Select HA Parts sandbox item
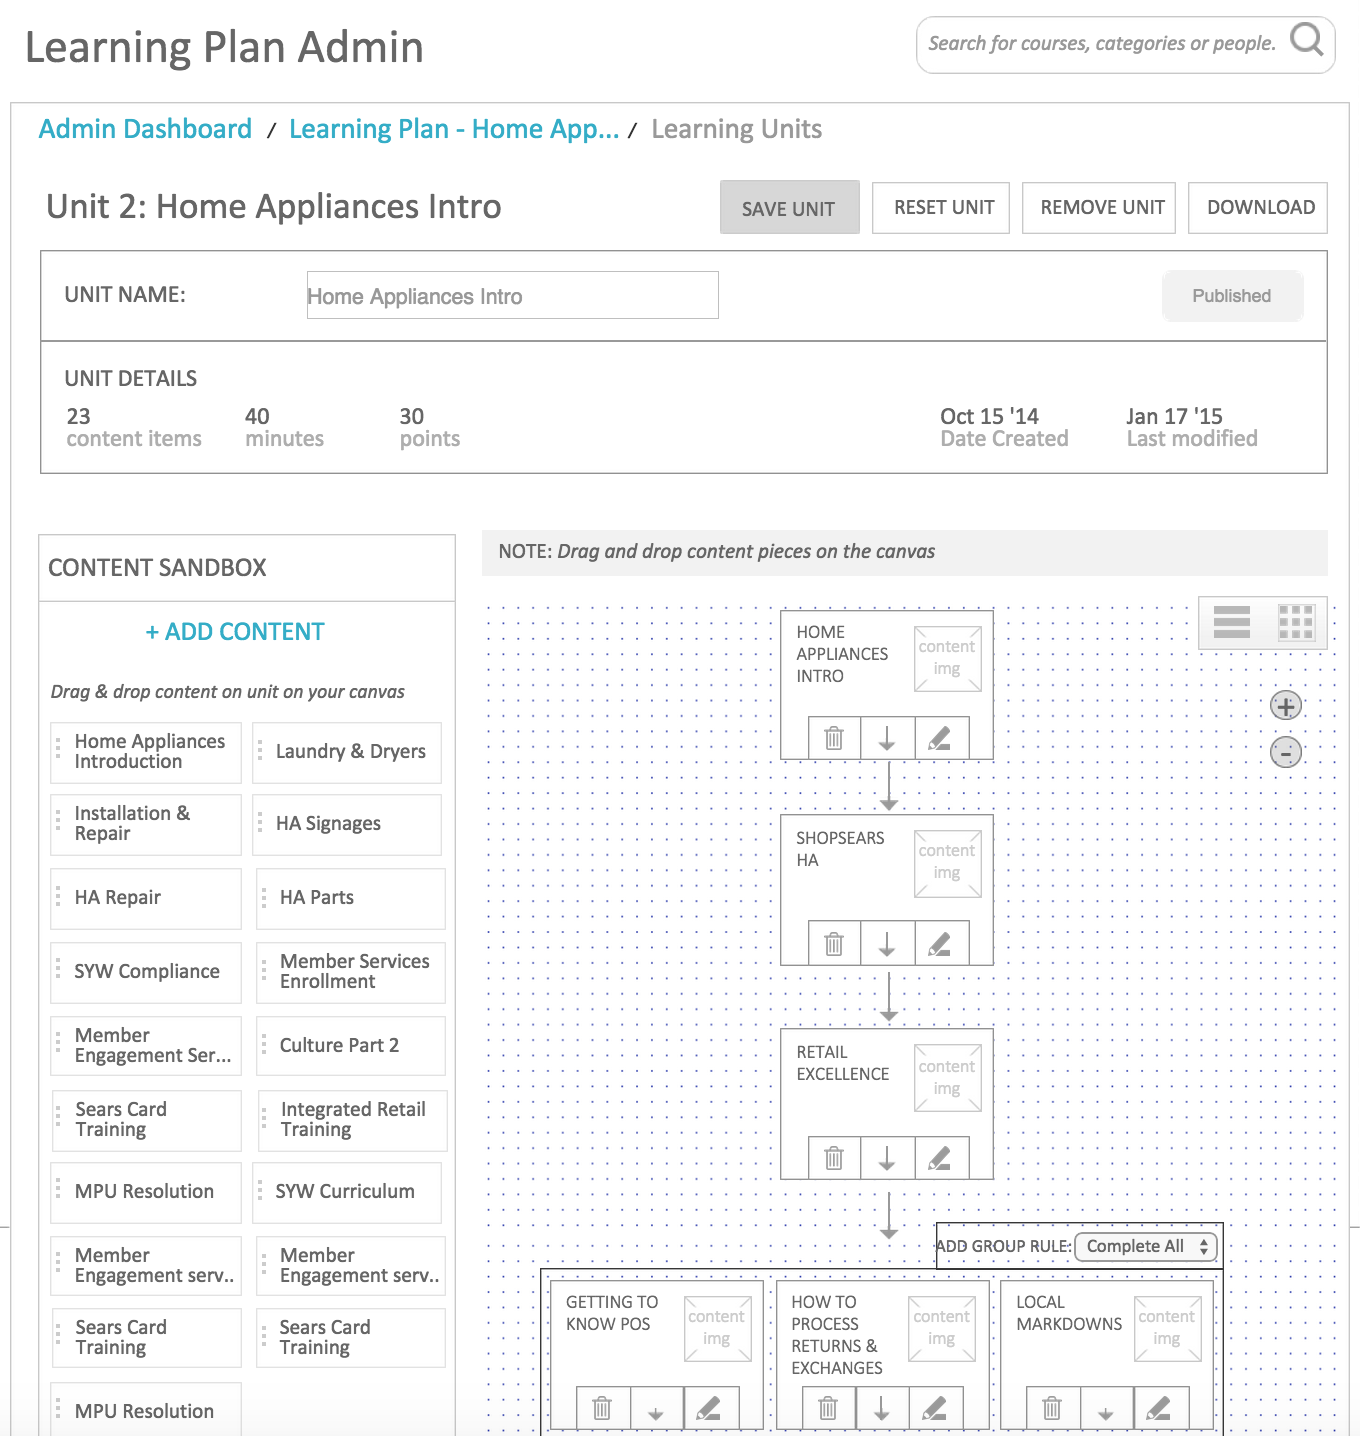The width and height of the screenshot is (1360, 1436). (x=351, y=898)
